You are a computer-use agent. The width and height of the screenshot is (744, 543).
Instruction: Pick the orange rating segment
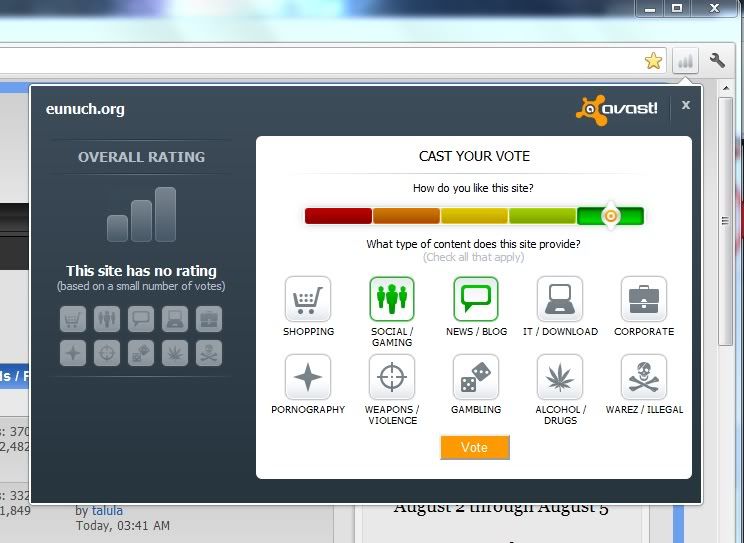tap(406, 216)
